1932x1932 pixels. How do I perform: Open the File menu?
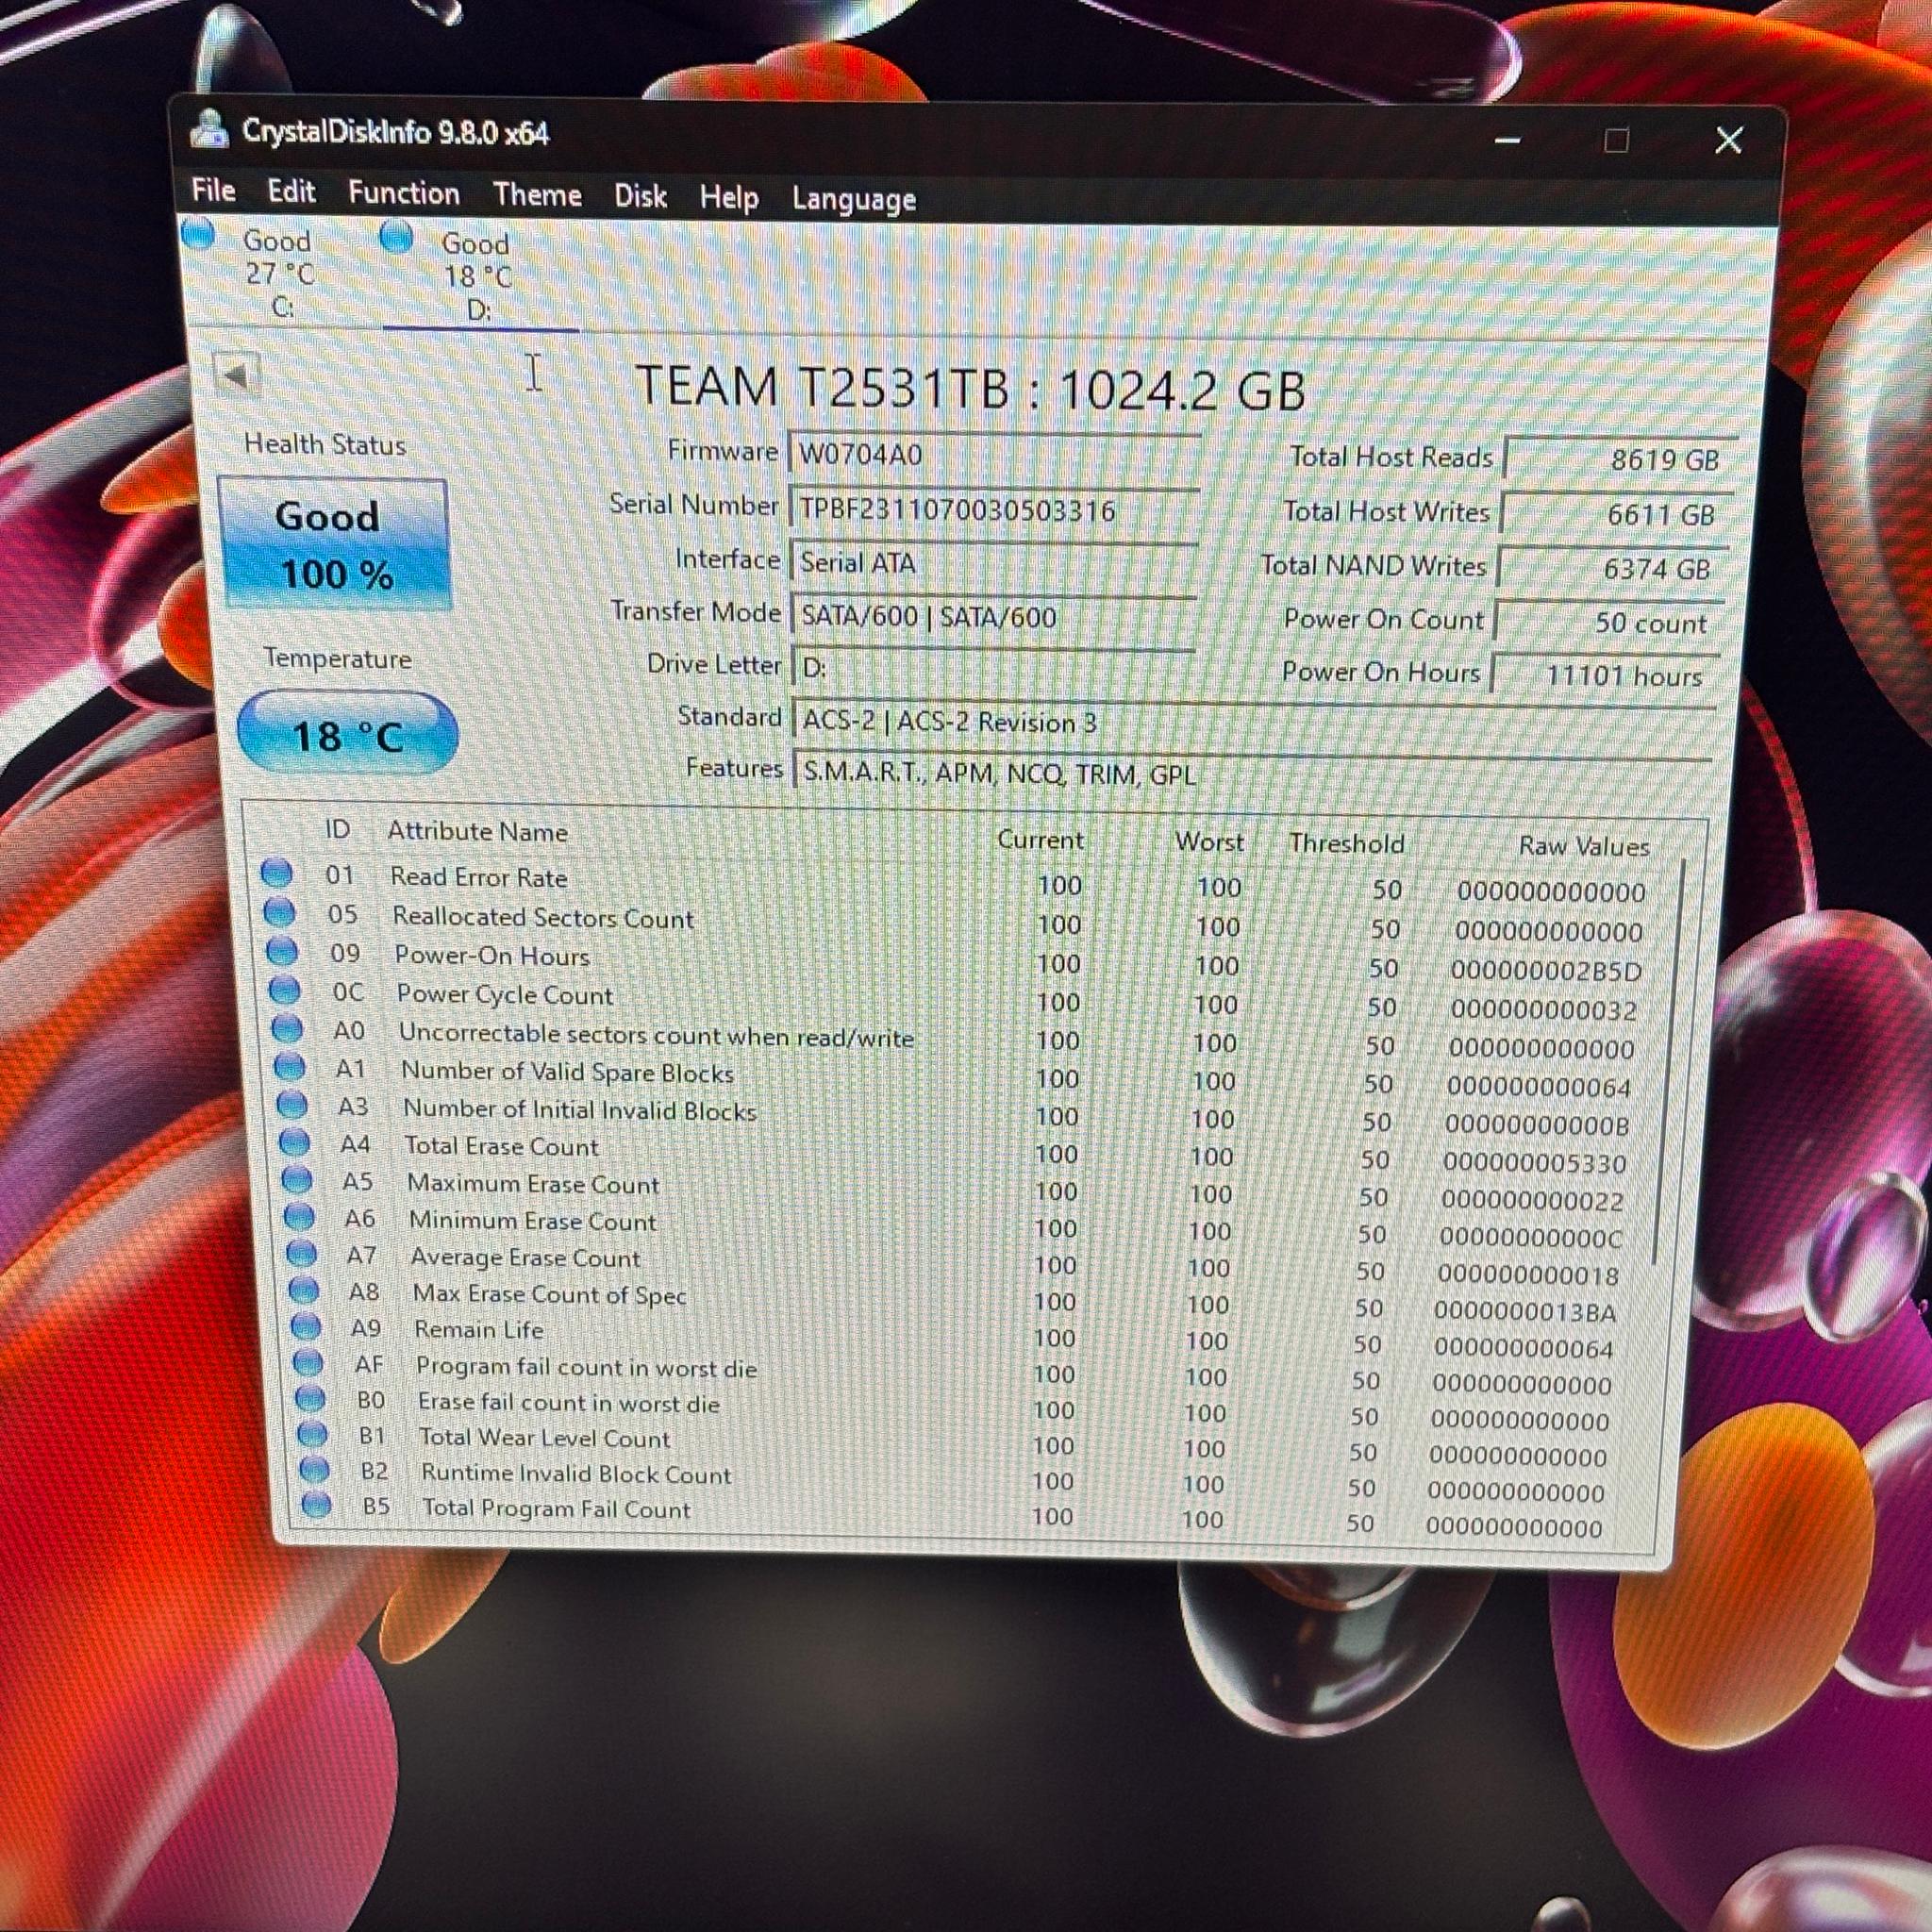click(x=214, y=190)
